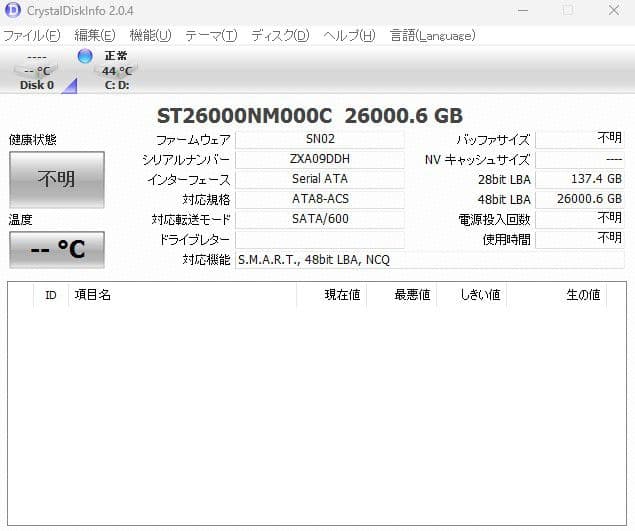Image resolution: width=635 pixels, height=531 pixels.
Task: Click the empty drive letter field
Action: click(320, 239)
